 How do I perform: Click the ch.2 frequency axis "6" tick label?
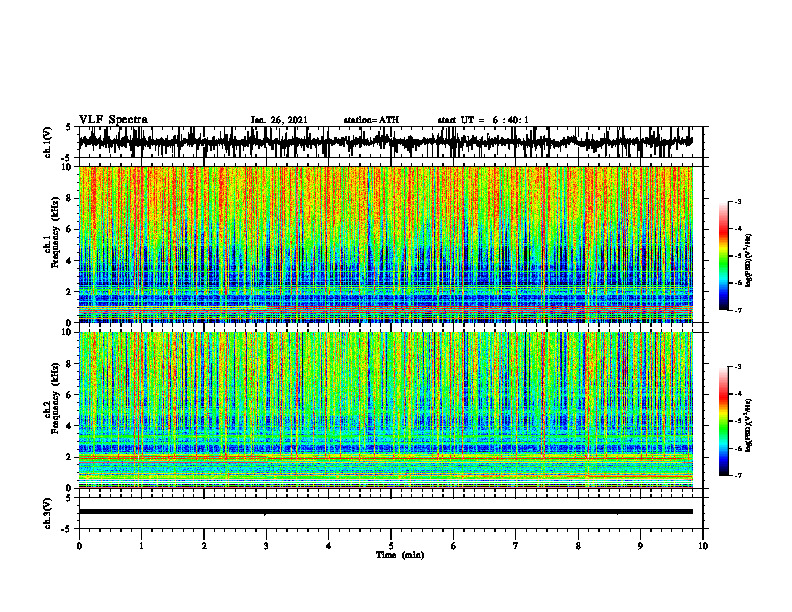(x=70, y=395)
